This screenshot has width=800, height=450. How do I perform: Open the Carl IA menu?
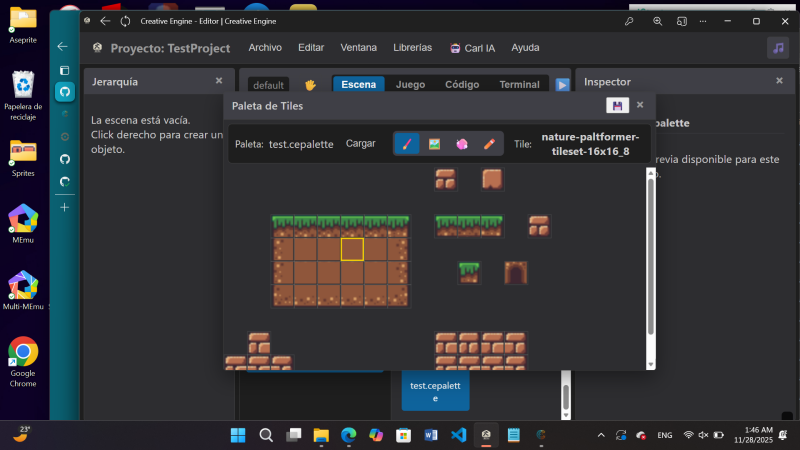[x=473, y=48]
